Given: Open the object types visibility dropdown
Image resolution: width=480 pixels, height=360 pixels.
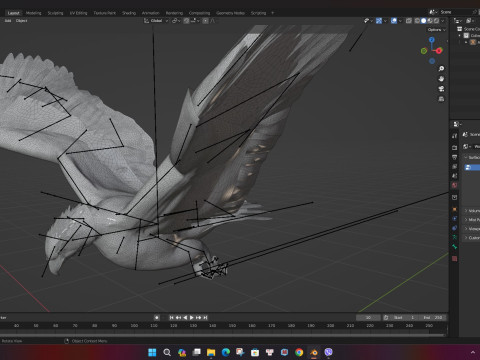Looking at the screenshot, I should [x=368, y=21].
